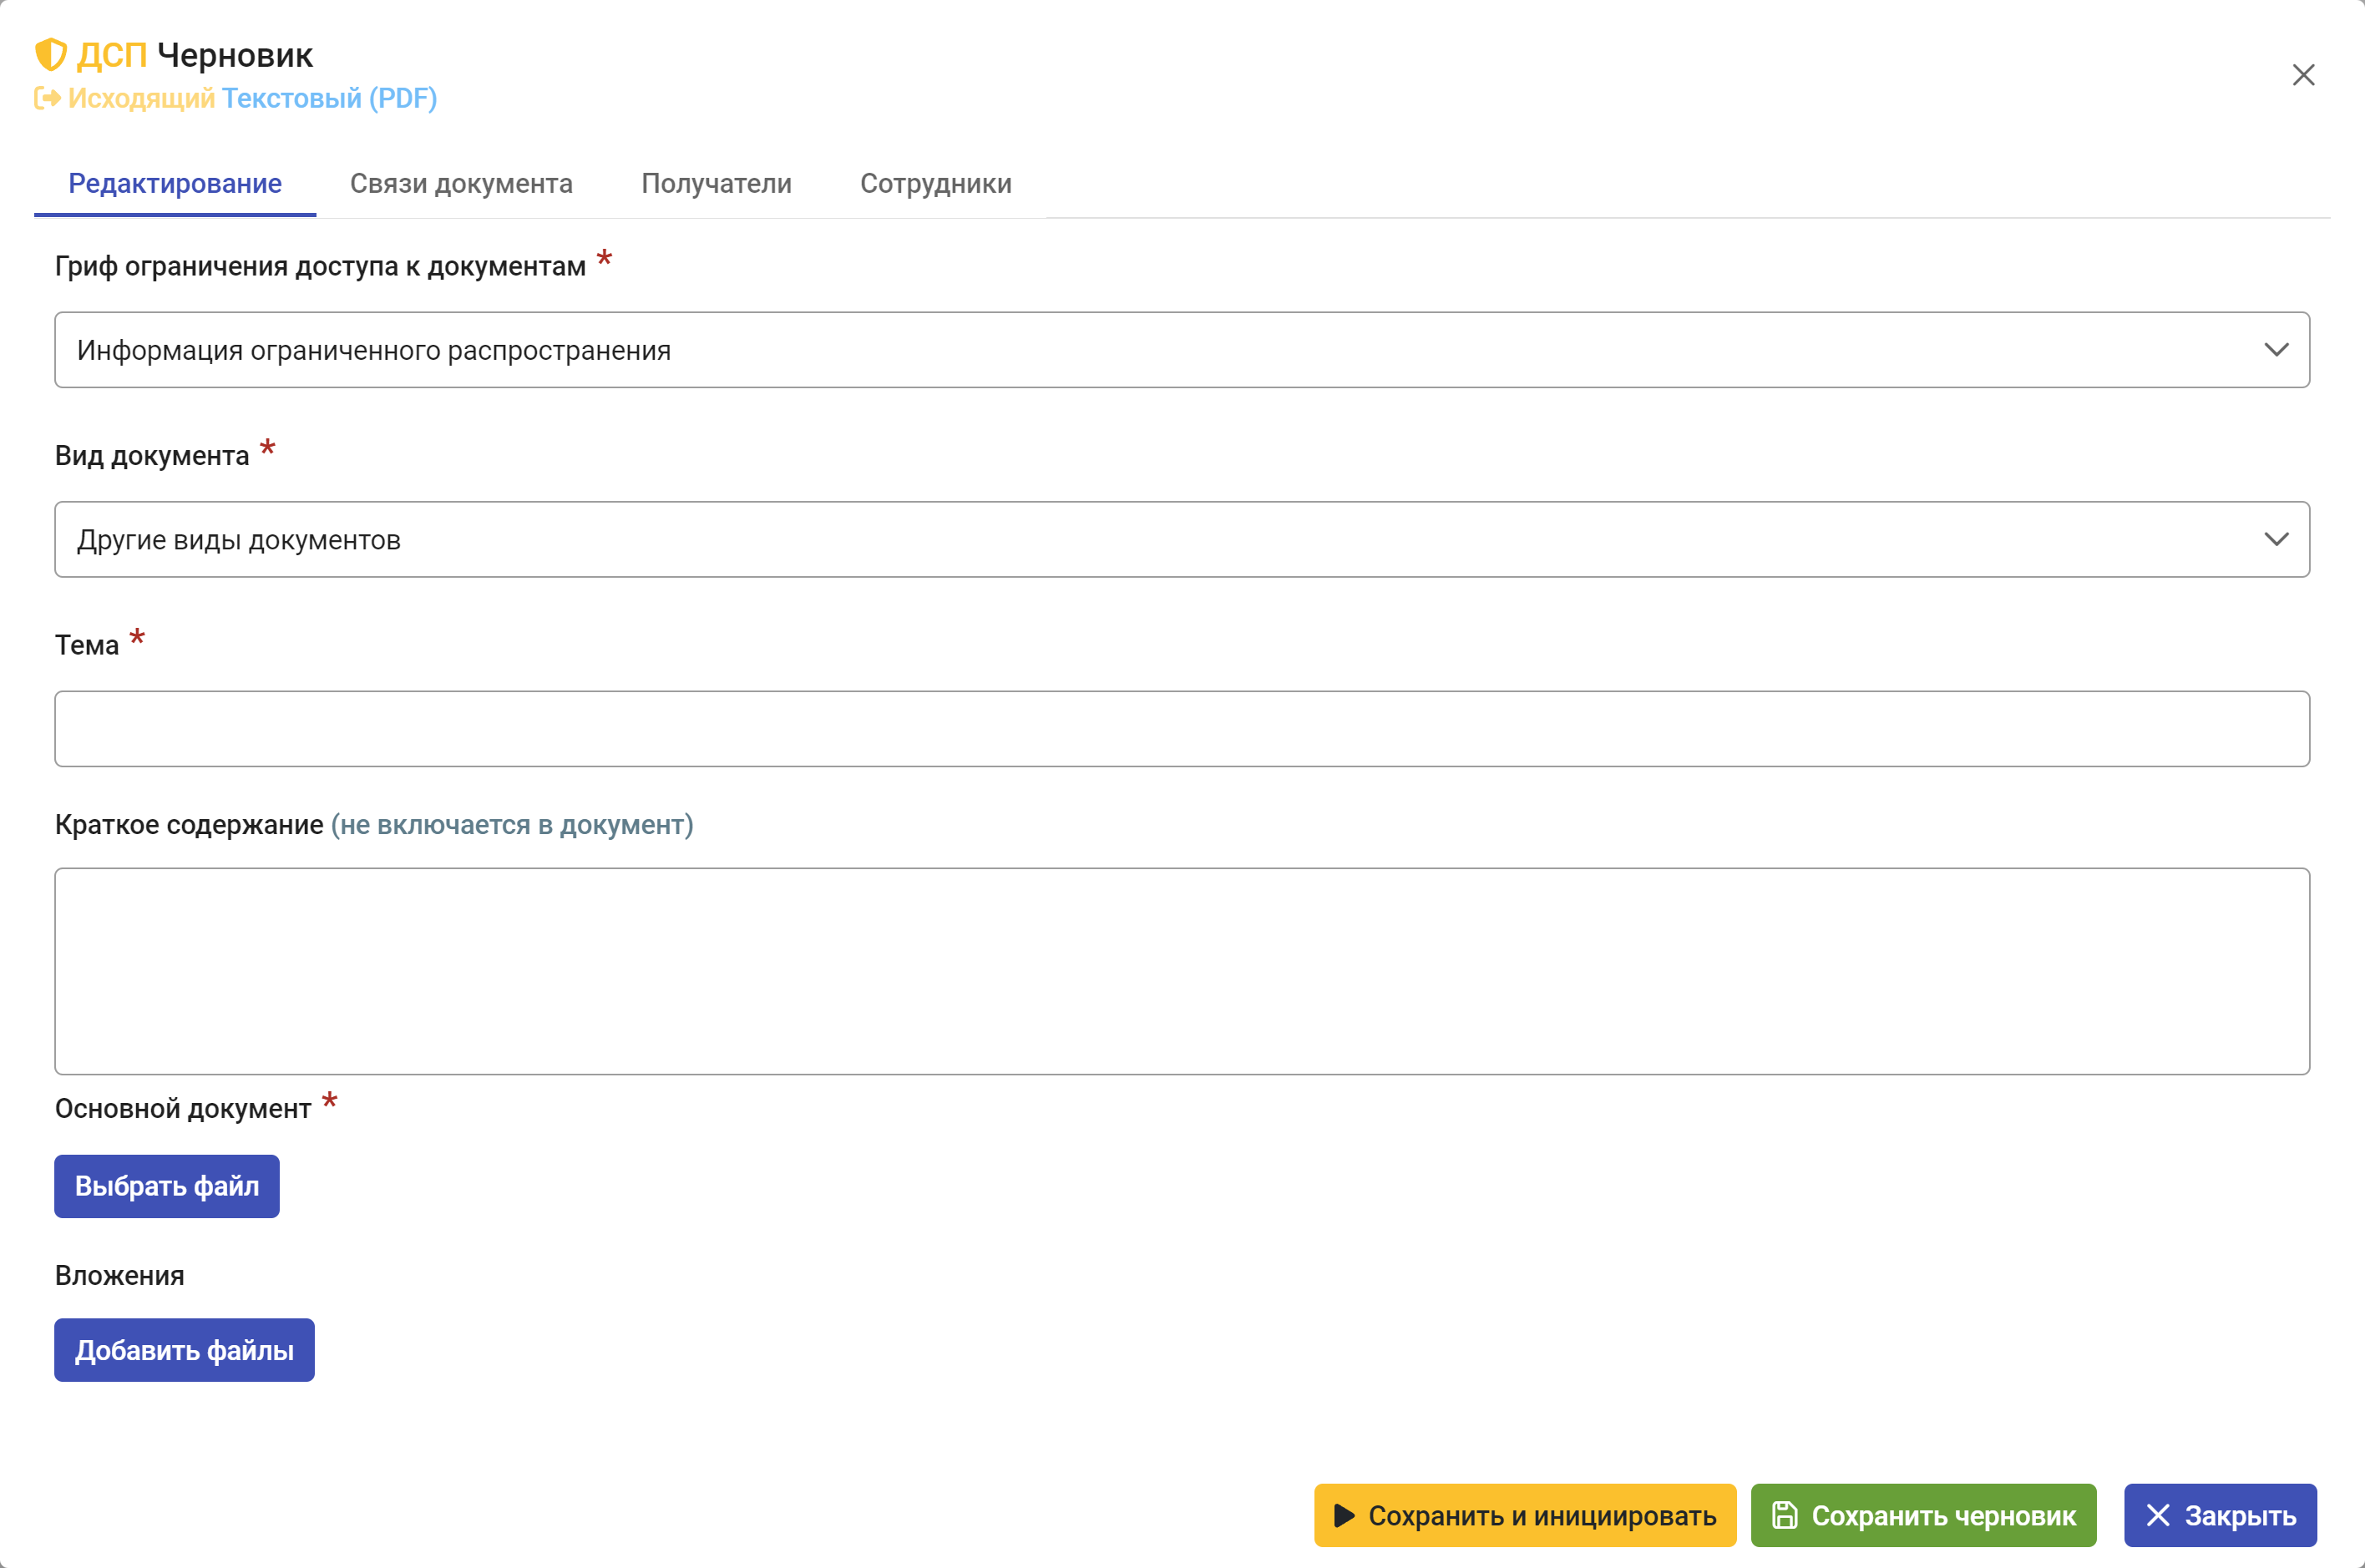Click the chevron in Вид документа dropdown
Viewport: 2365px width, 1568px height.
point(2276,539)
